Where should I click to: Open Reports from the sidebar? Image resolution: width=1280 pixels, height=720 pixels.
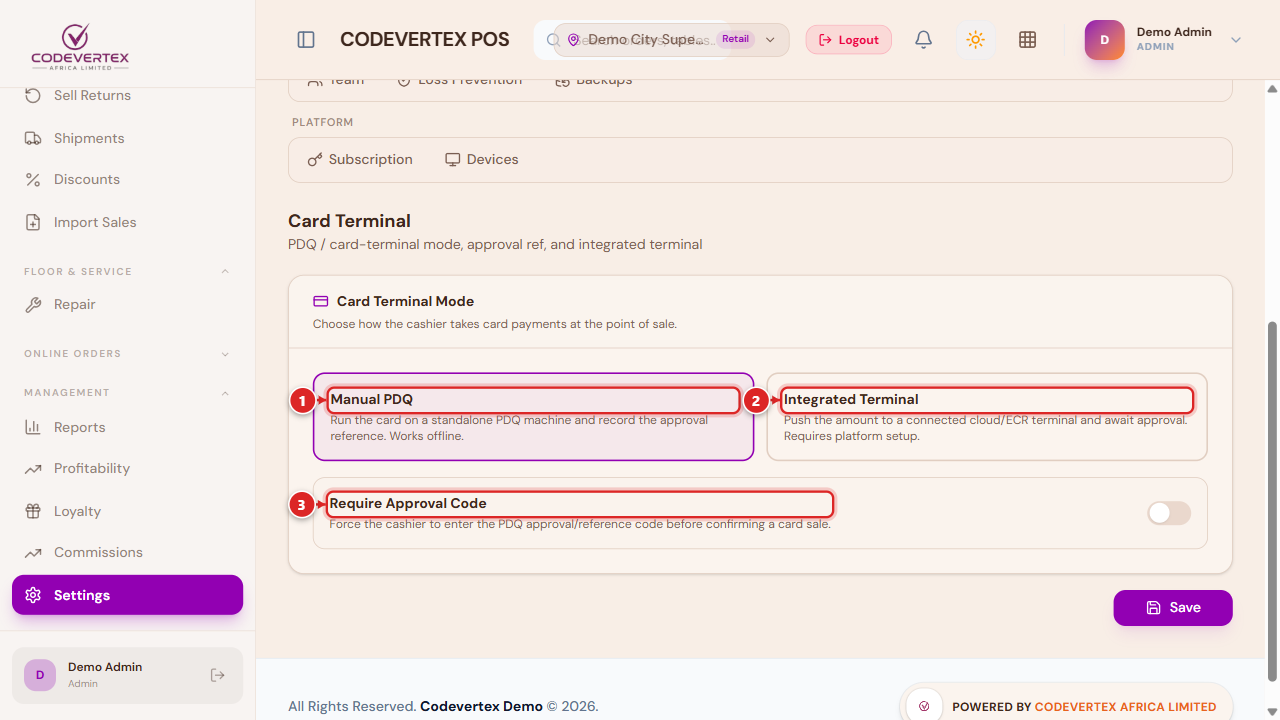coord(127,427)
